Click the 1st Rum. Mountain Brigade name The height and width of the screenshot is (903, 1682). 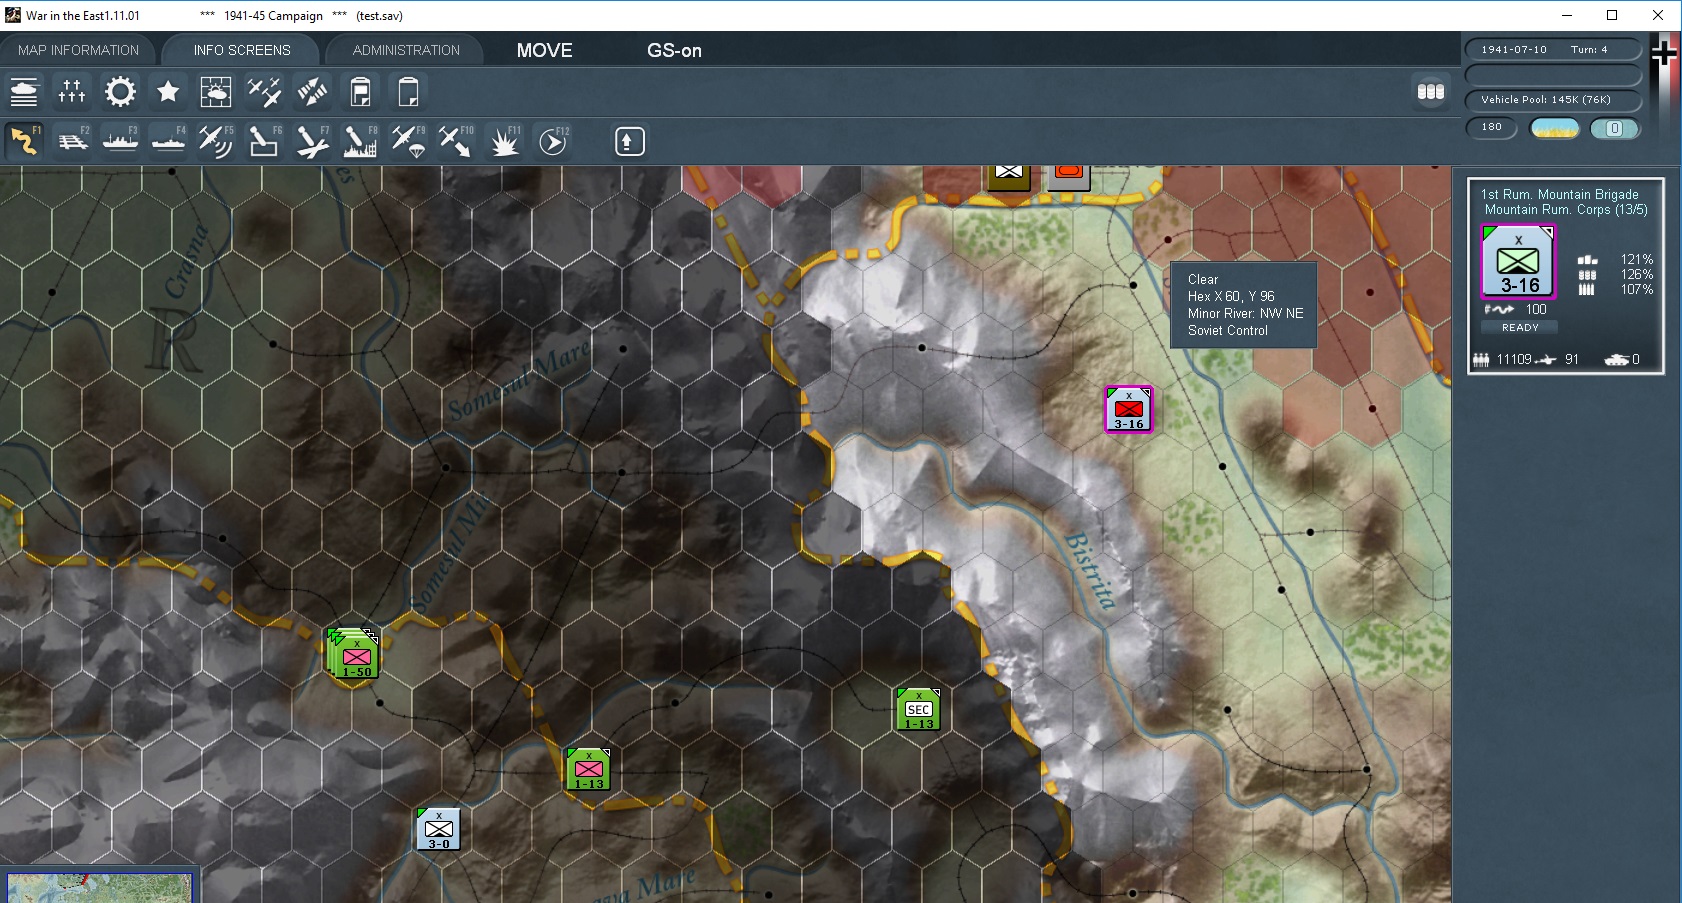tap(1559, 194)
